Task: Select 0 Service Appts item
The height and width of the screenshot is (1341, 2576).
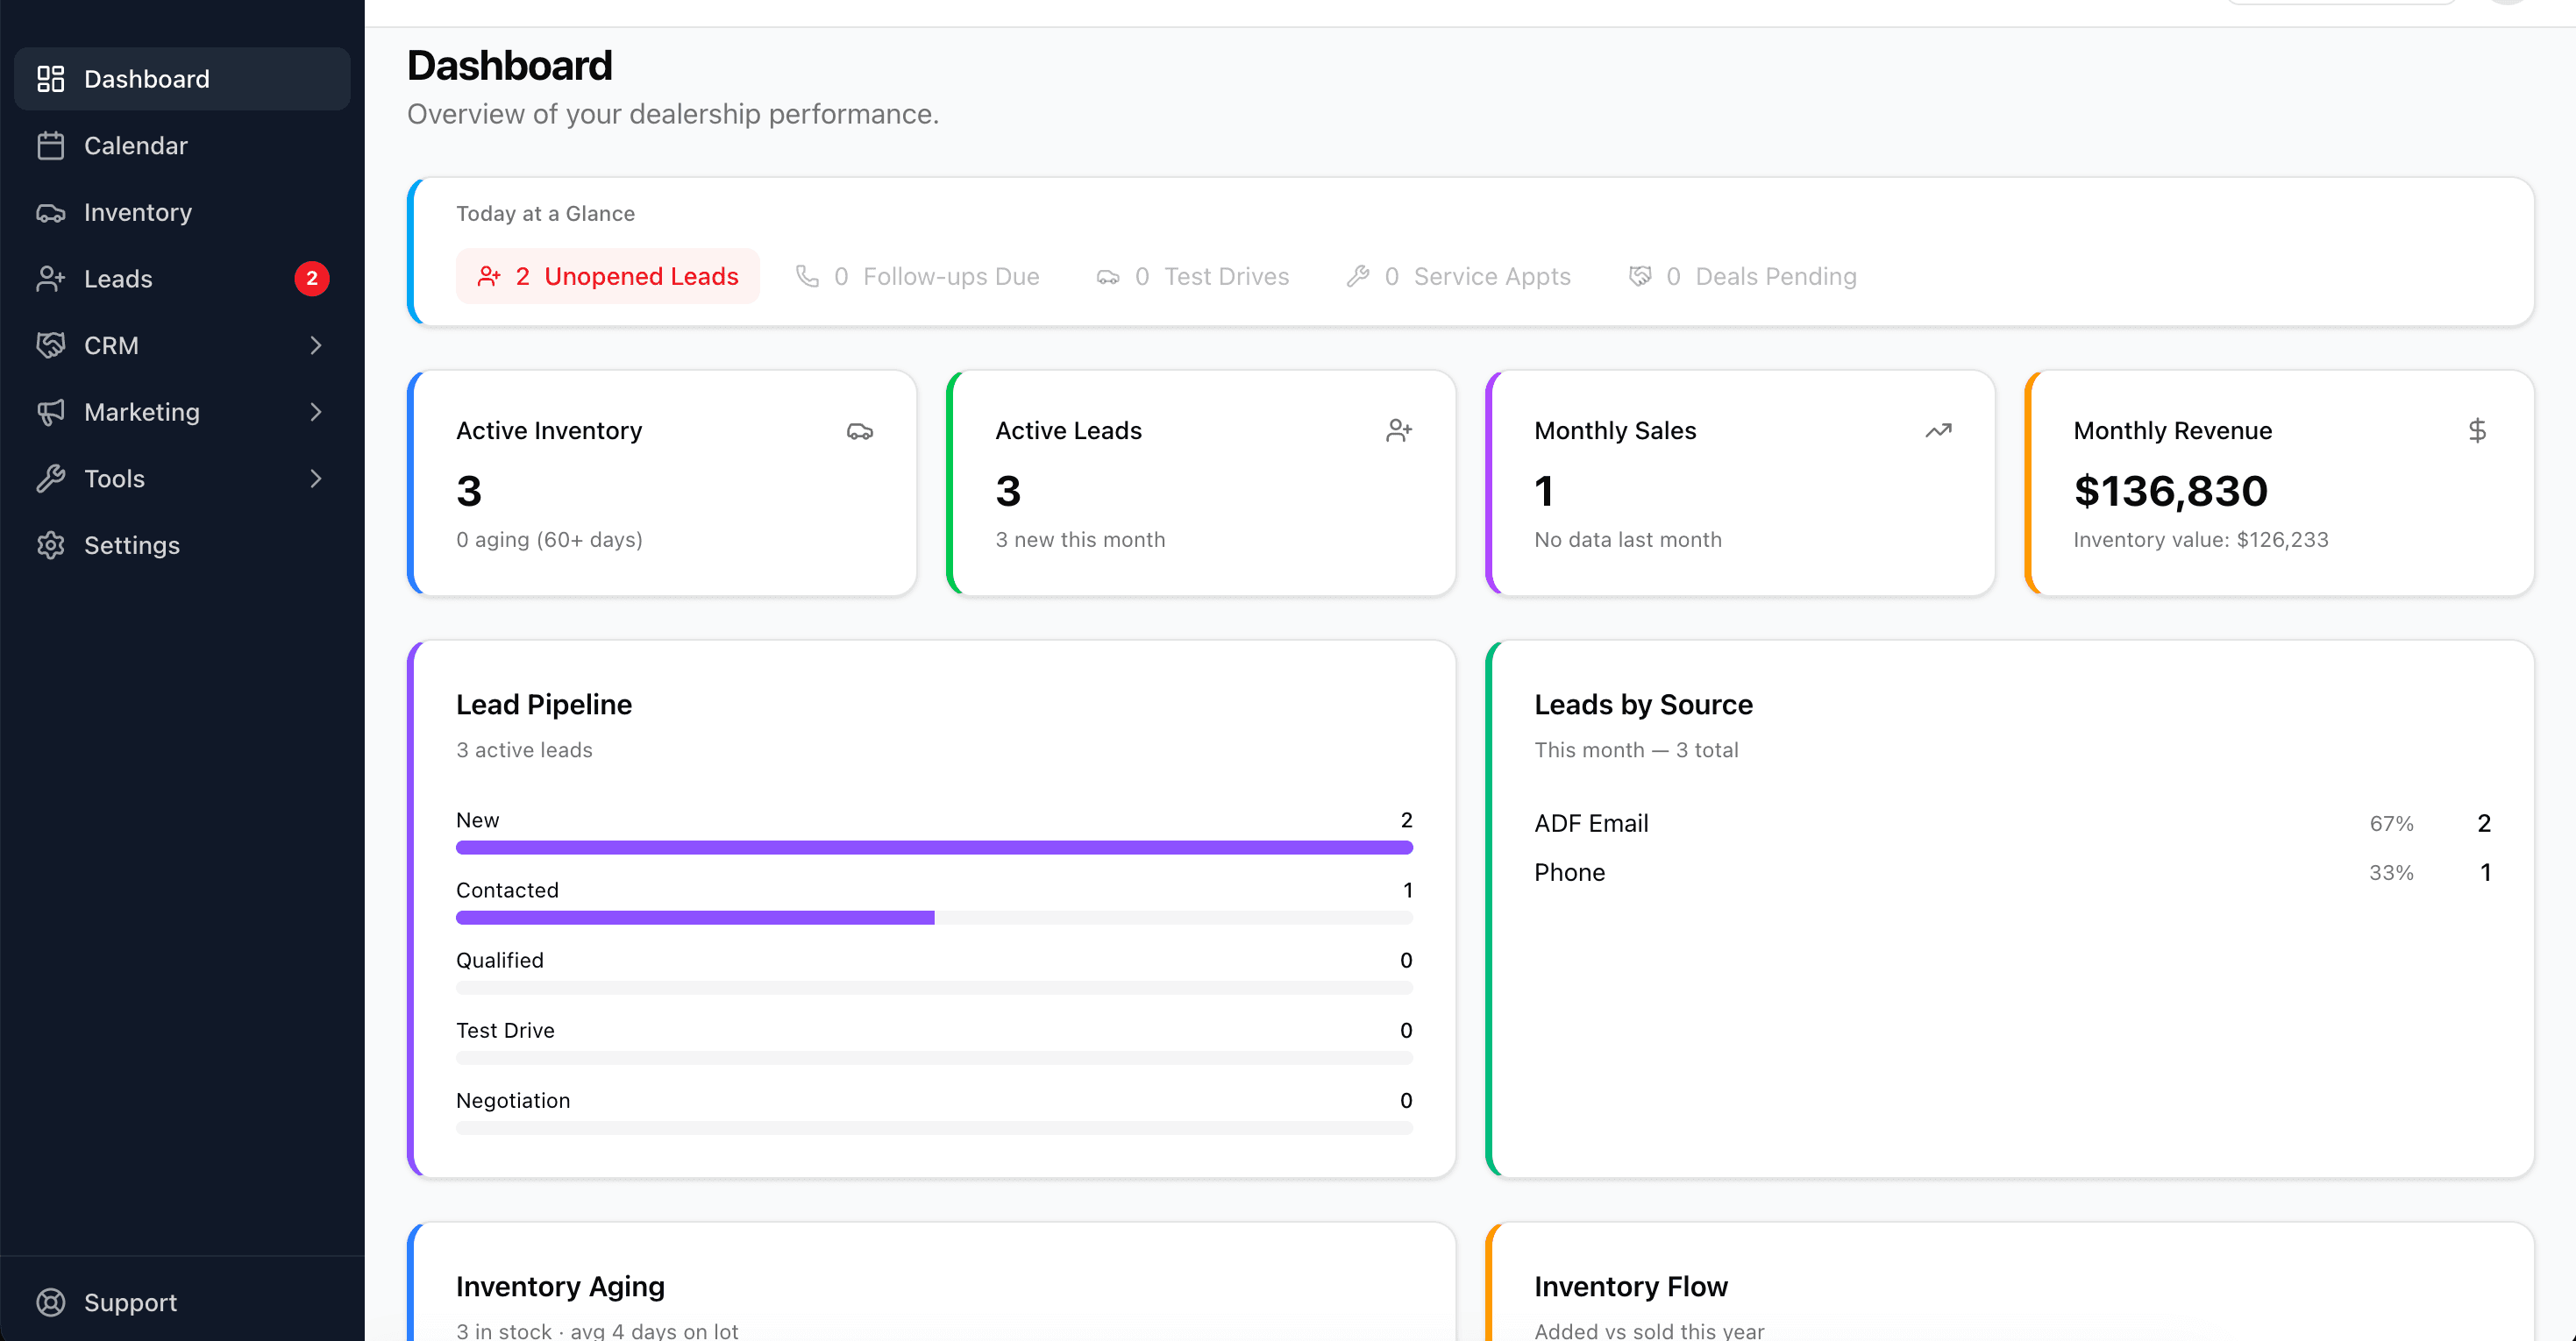Action: [x=1459, y=276]
